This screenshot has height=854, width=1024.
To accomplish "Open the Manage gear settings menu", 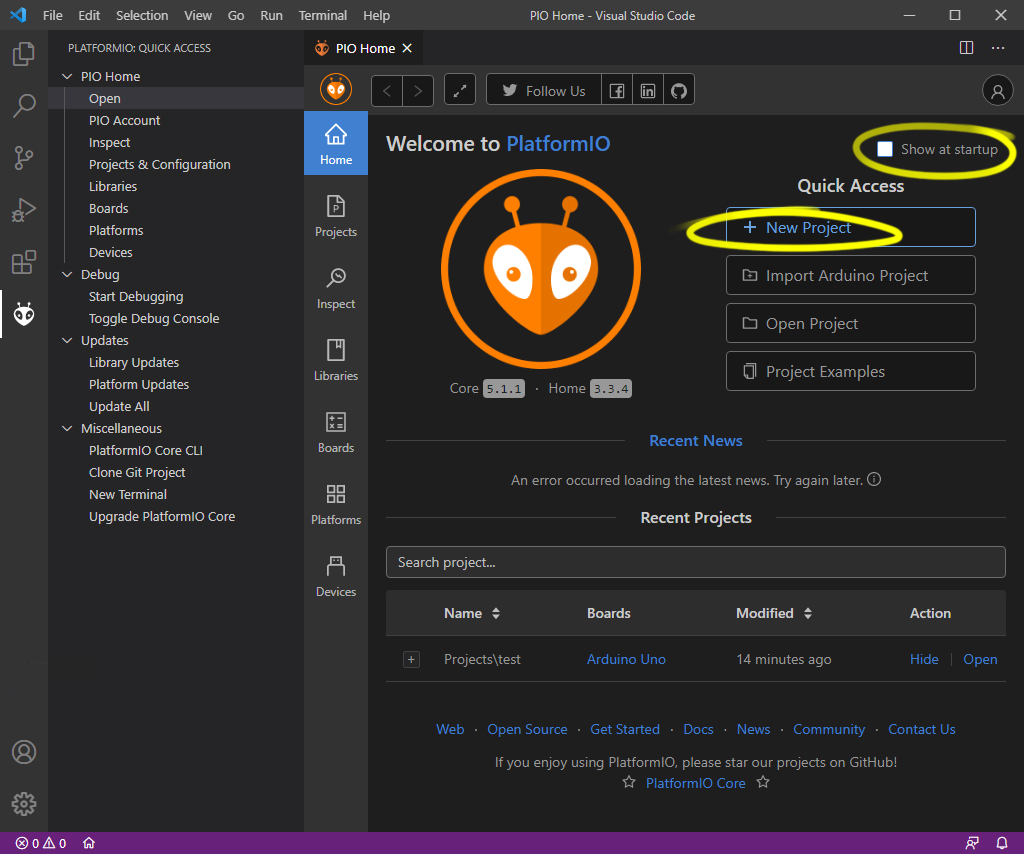I will tap(24, 804).
